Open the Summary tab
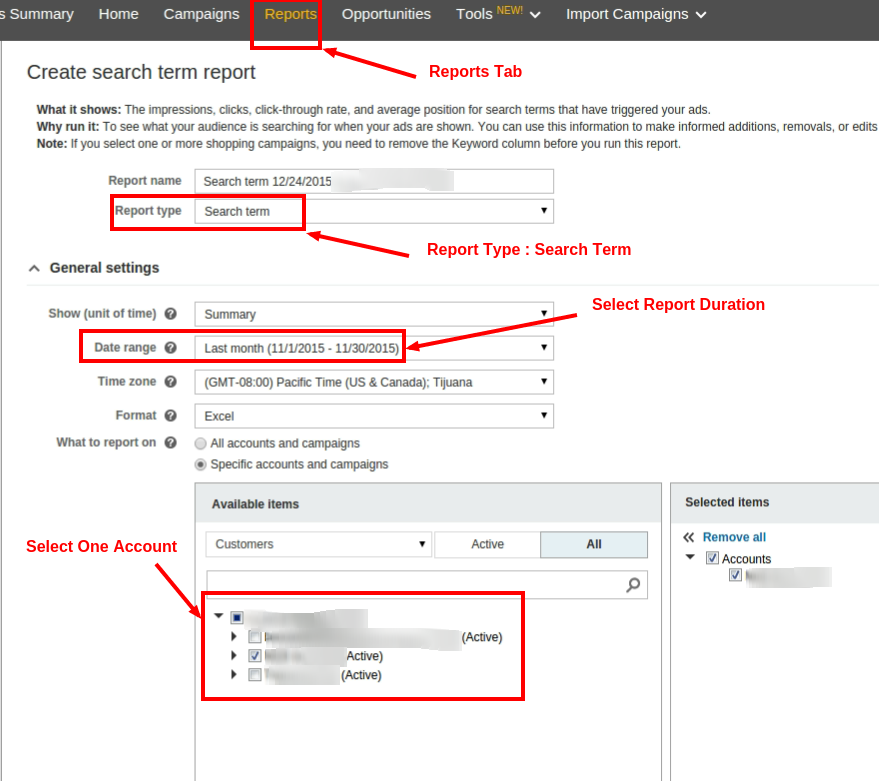This screenshot has width=879, height=781. coord(37,14)
